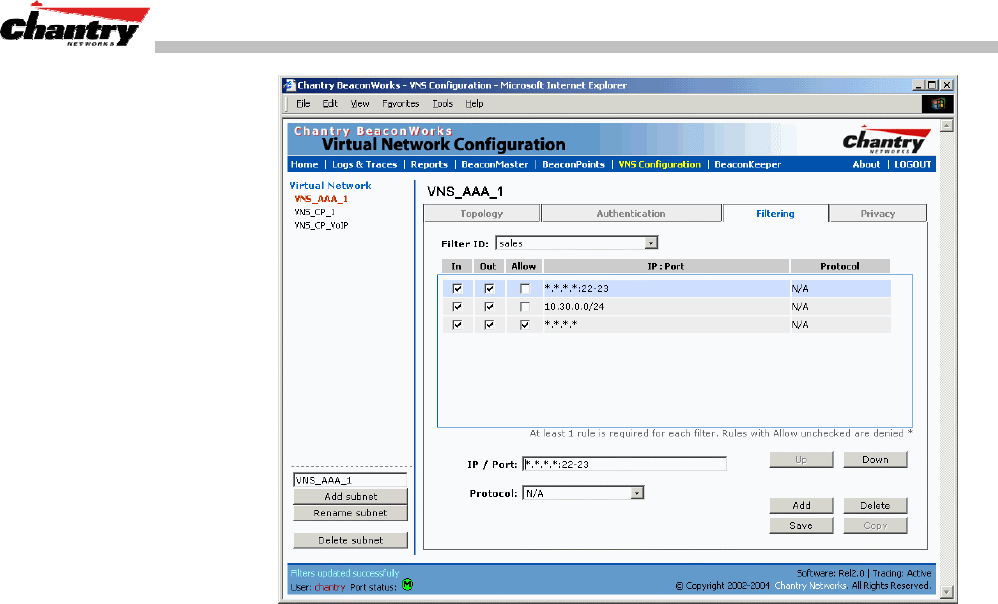This screenshot has width=998, height=604.
Task: Open the Favorites menu
Action: click(400, 104)
